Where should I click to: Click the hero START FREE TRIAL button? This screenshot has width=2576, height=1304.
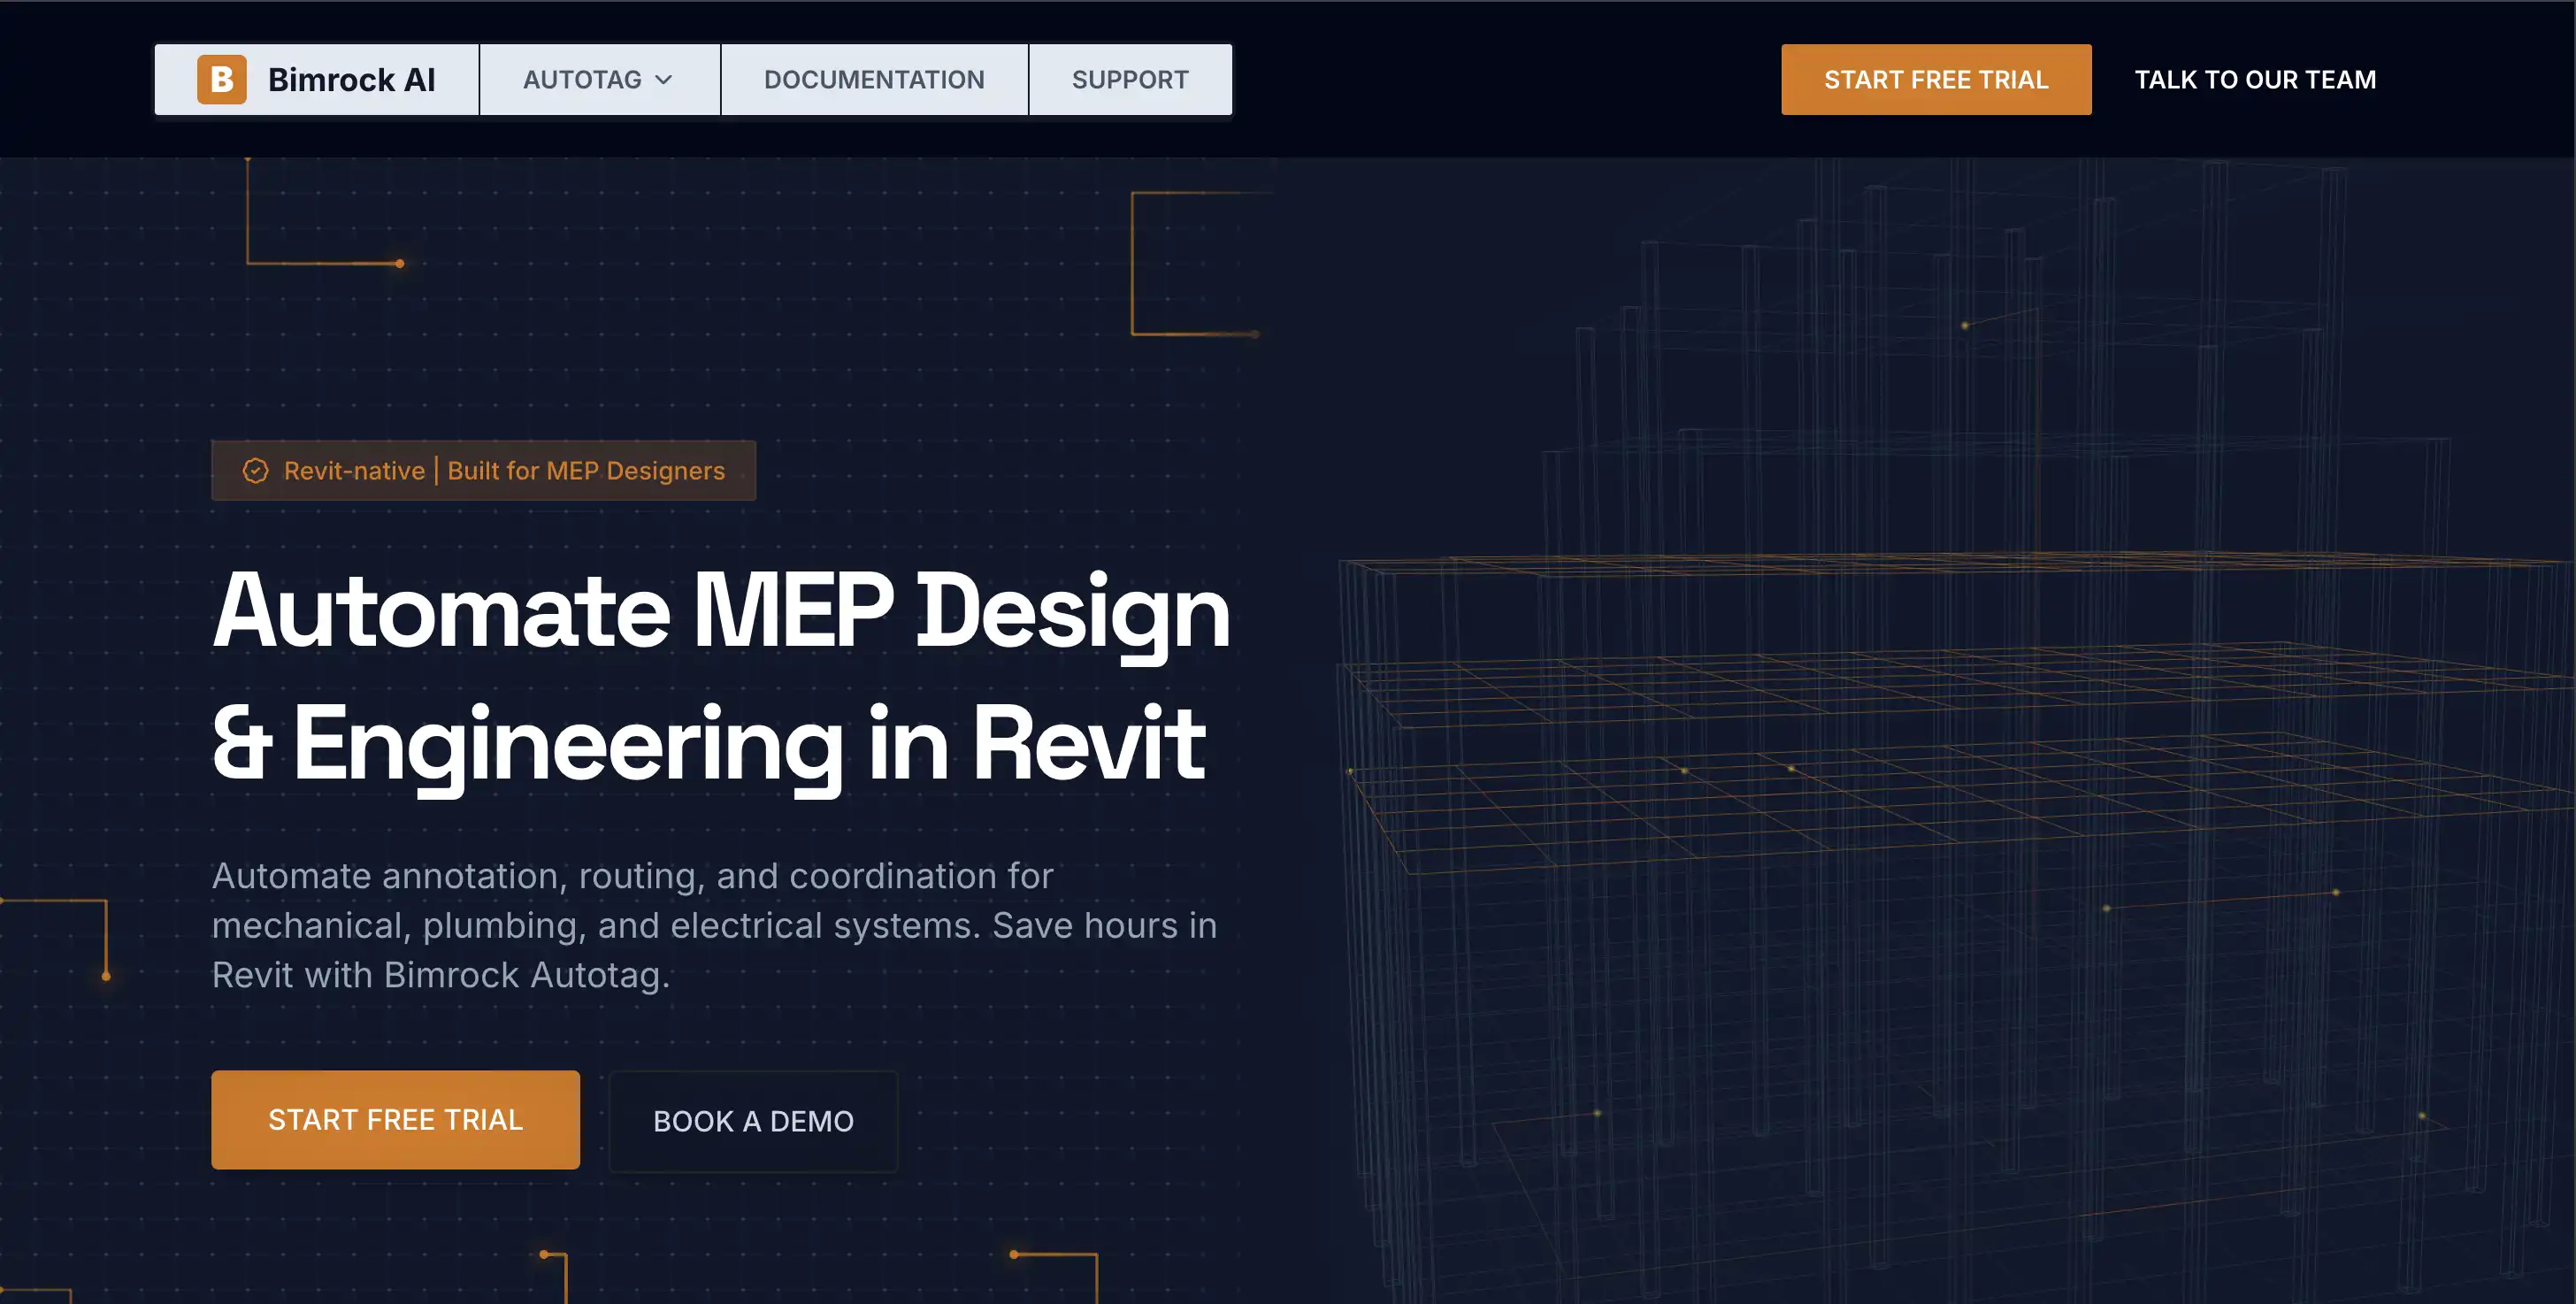point(395,1120)
